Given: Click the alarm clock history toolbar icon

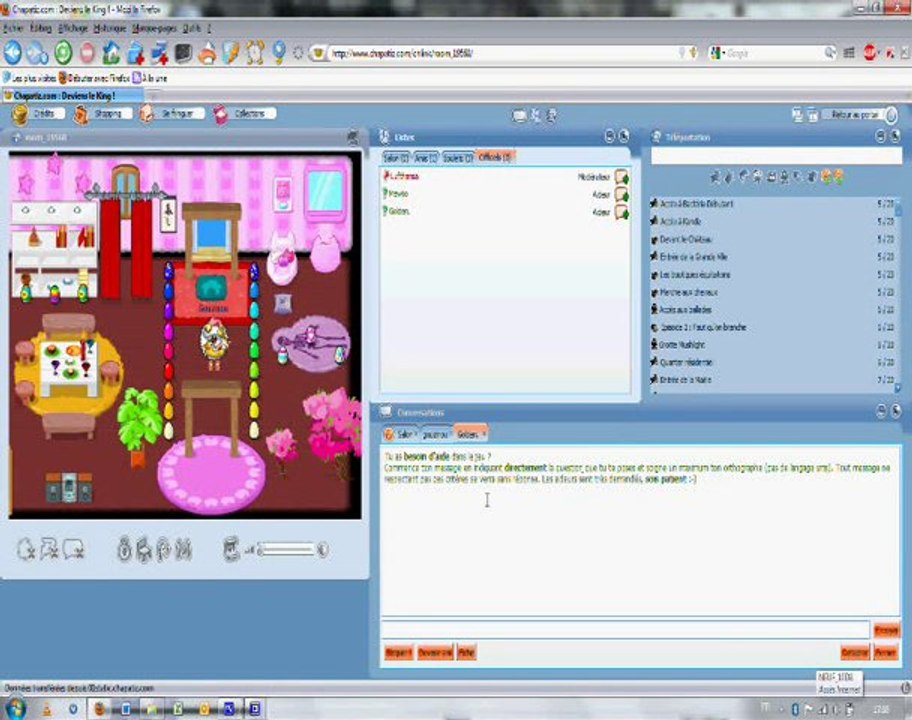Looking at the screenshot, I should tap(255, 53).
